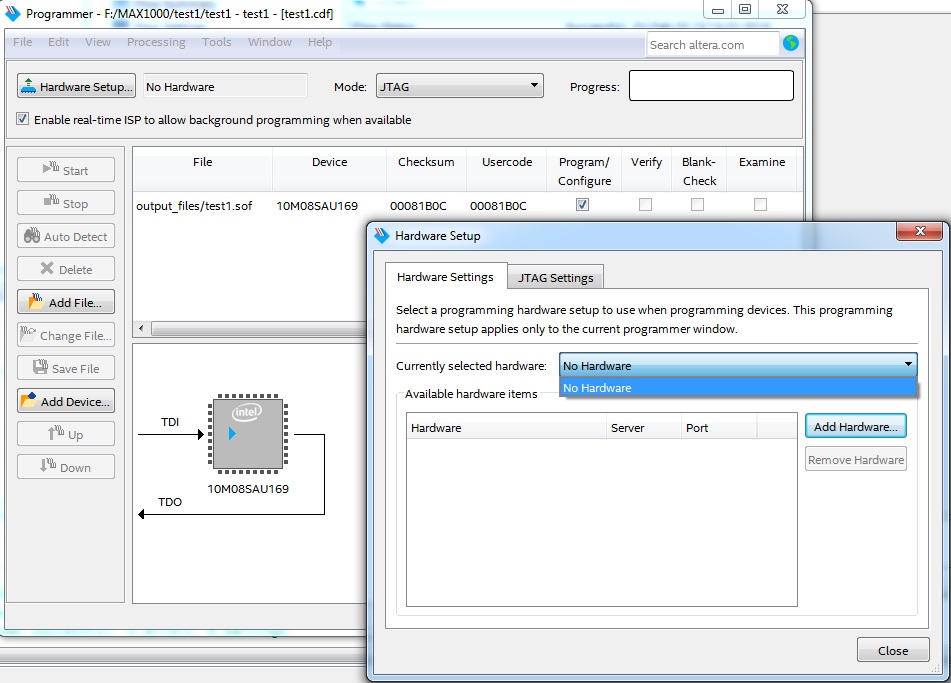
Task: Click the Search altera.com field
Action: (x=712, y=44)
